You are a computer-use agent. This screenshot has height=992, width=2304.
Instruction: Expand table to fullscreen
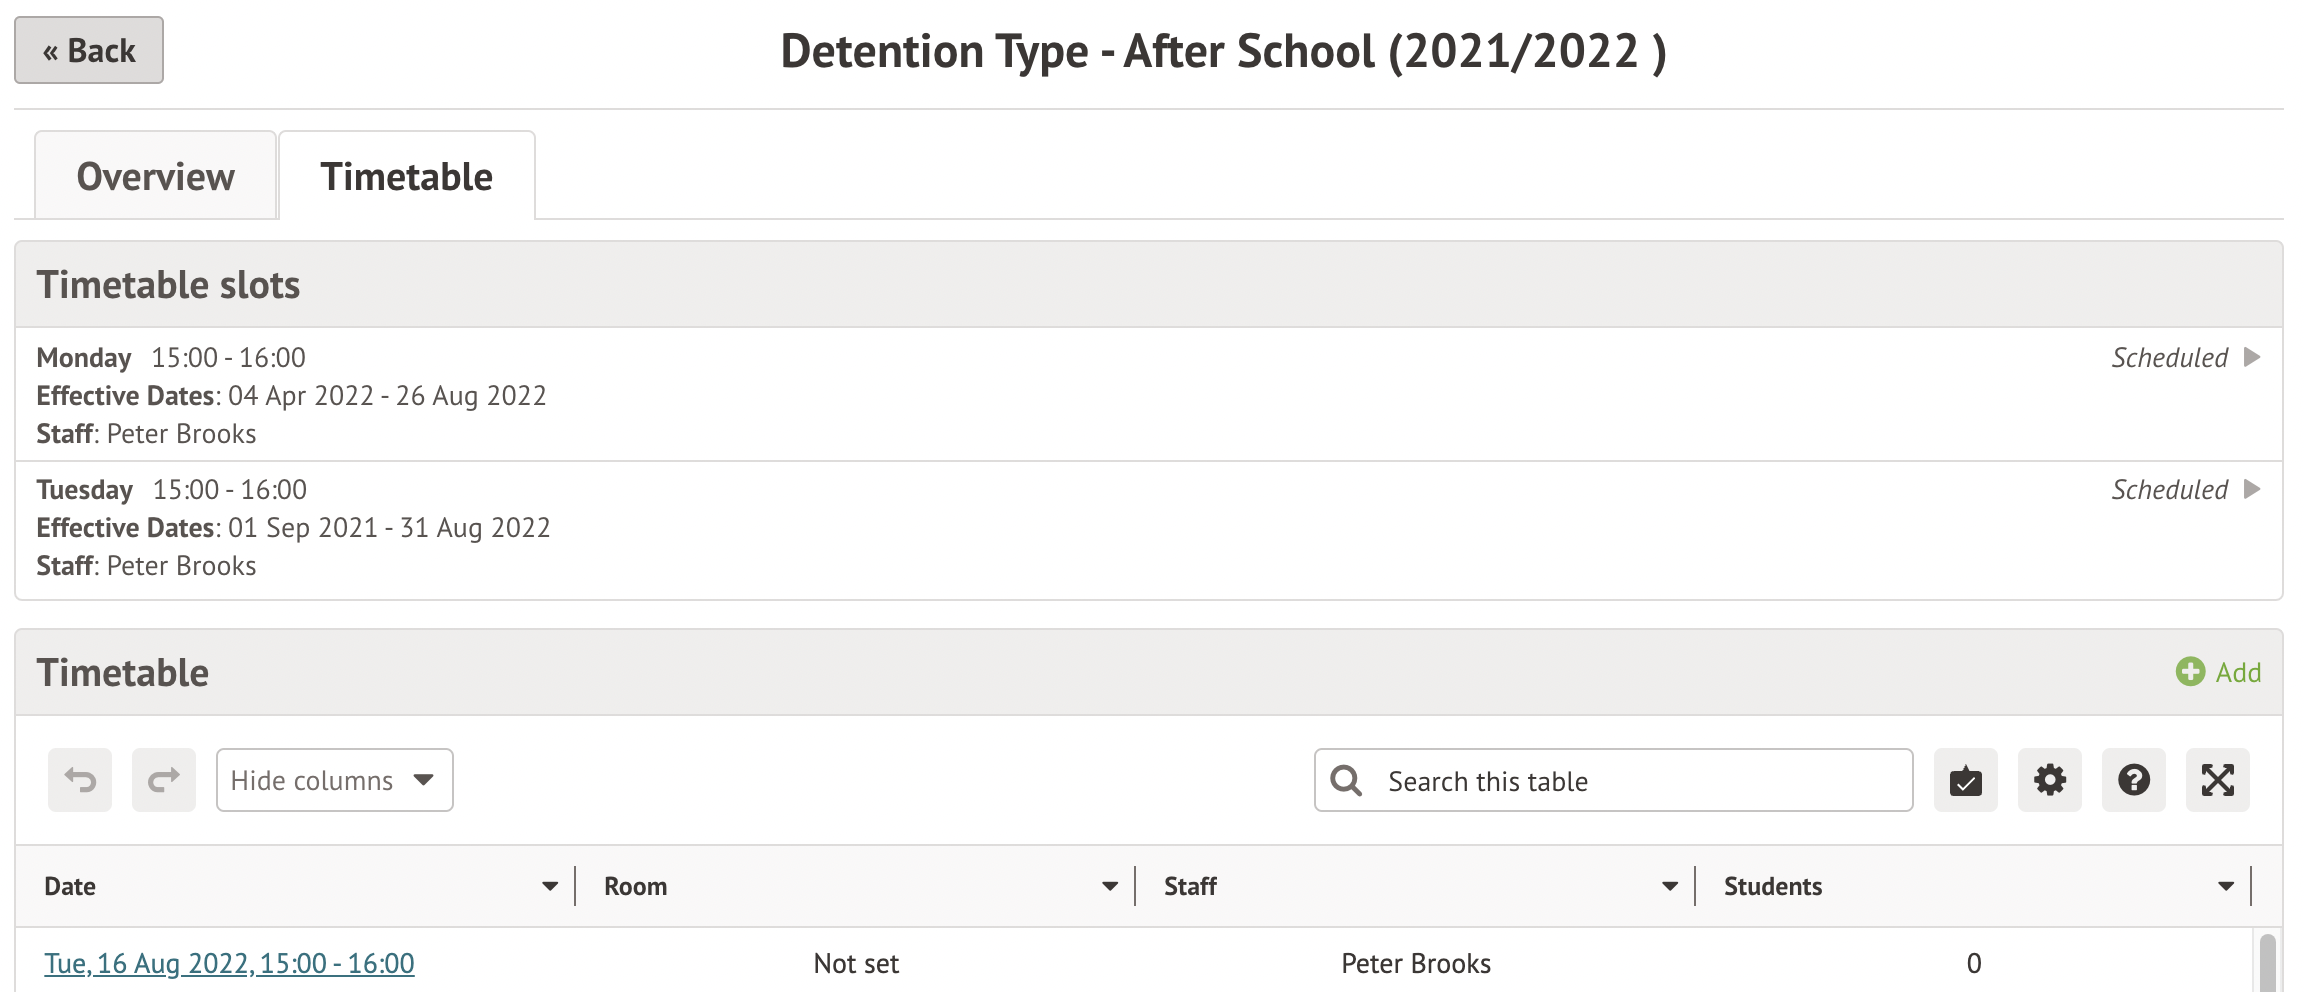(x=2217, y=780)
